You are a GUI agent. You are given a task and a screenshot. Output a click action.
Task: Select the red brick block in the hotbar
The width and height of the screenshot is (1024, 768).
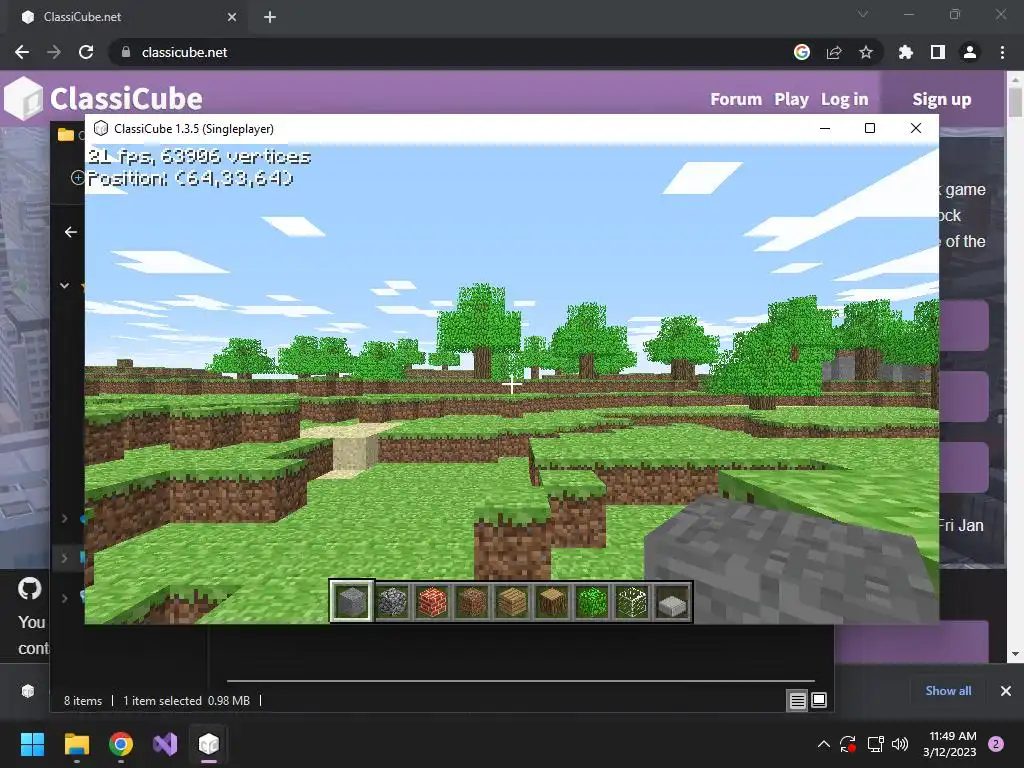tap(432, 601)
